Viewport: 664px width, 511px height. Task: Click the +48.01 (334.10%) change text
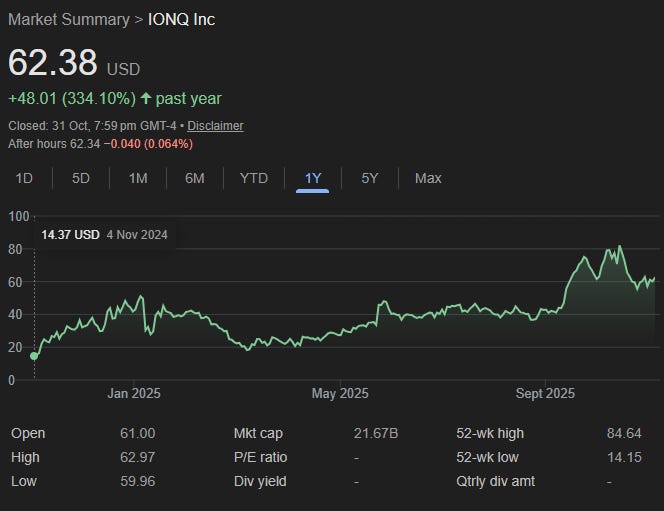tap(72, 98)
